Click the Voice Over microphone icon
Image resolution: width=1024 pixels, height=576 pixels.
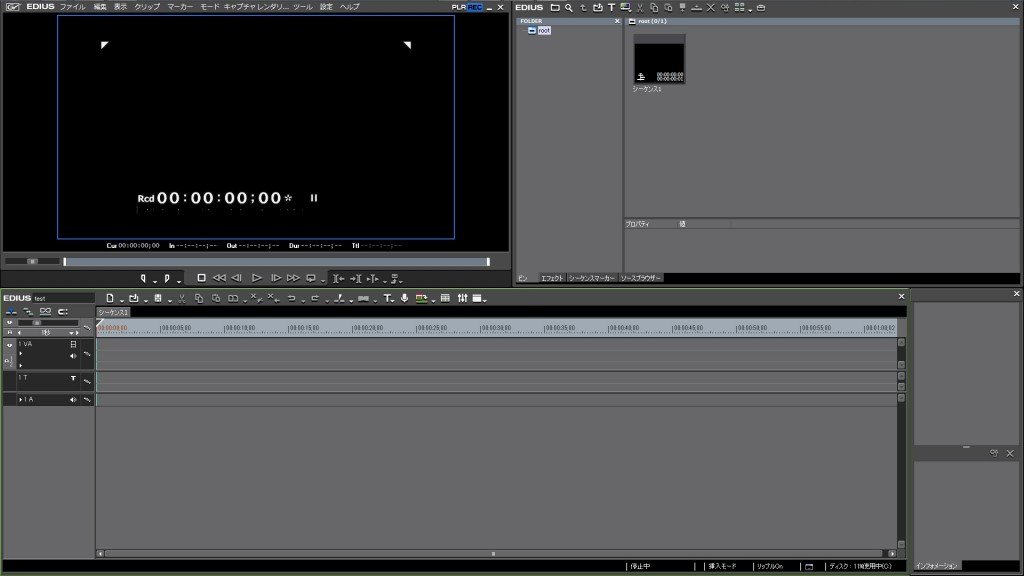405,298
